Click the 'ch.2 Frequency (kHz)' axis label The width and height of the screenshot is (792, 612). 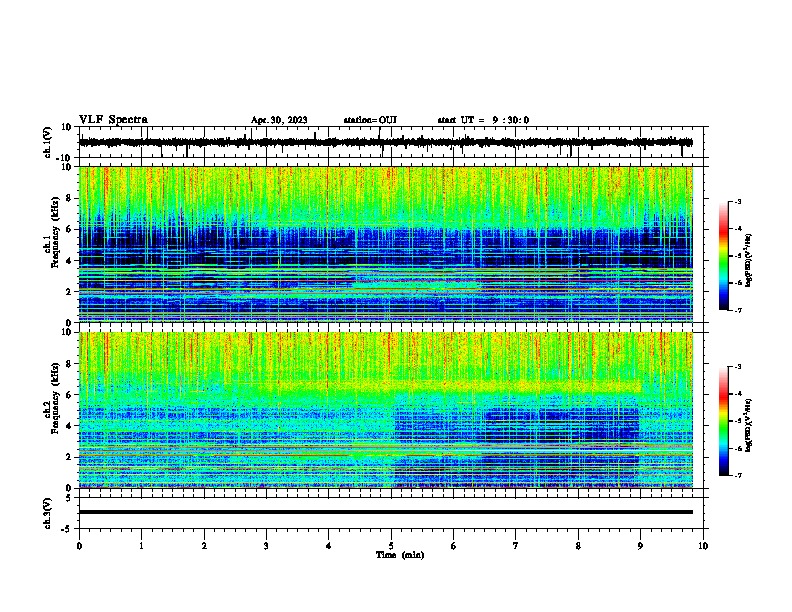click(51, 398)
